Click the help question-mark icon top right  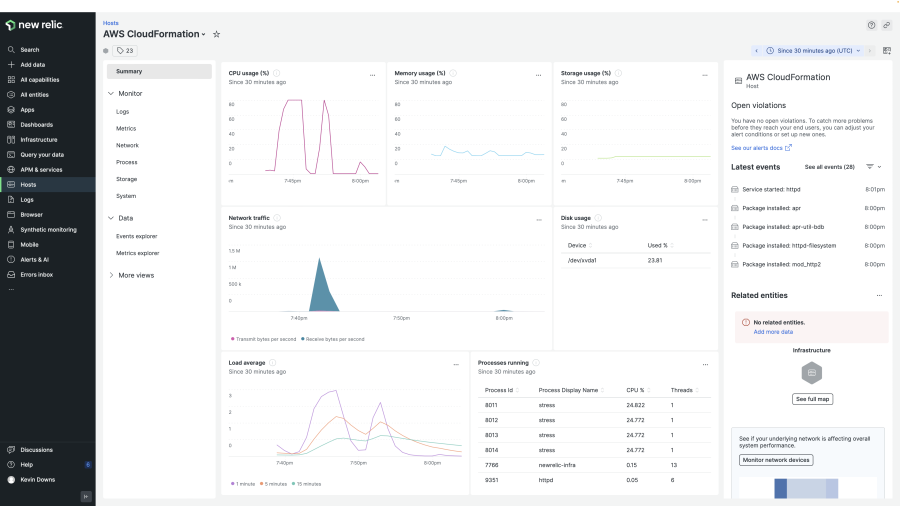click(871, 25)
